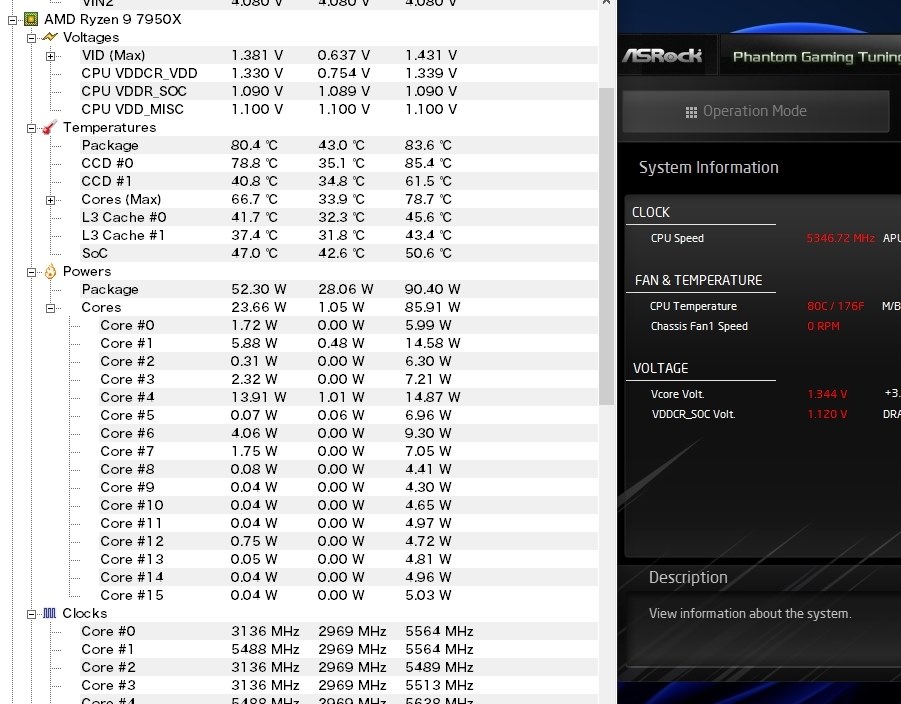The height and width of the screenshot is (704, 901).
Task: Select the Core #0 clock row
Action: 339,632
